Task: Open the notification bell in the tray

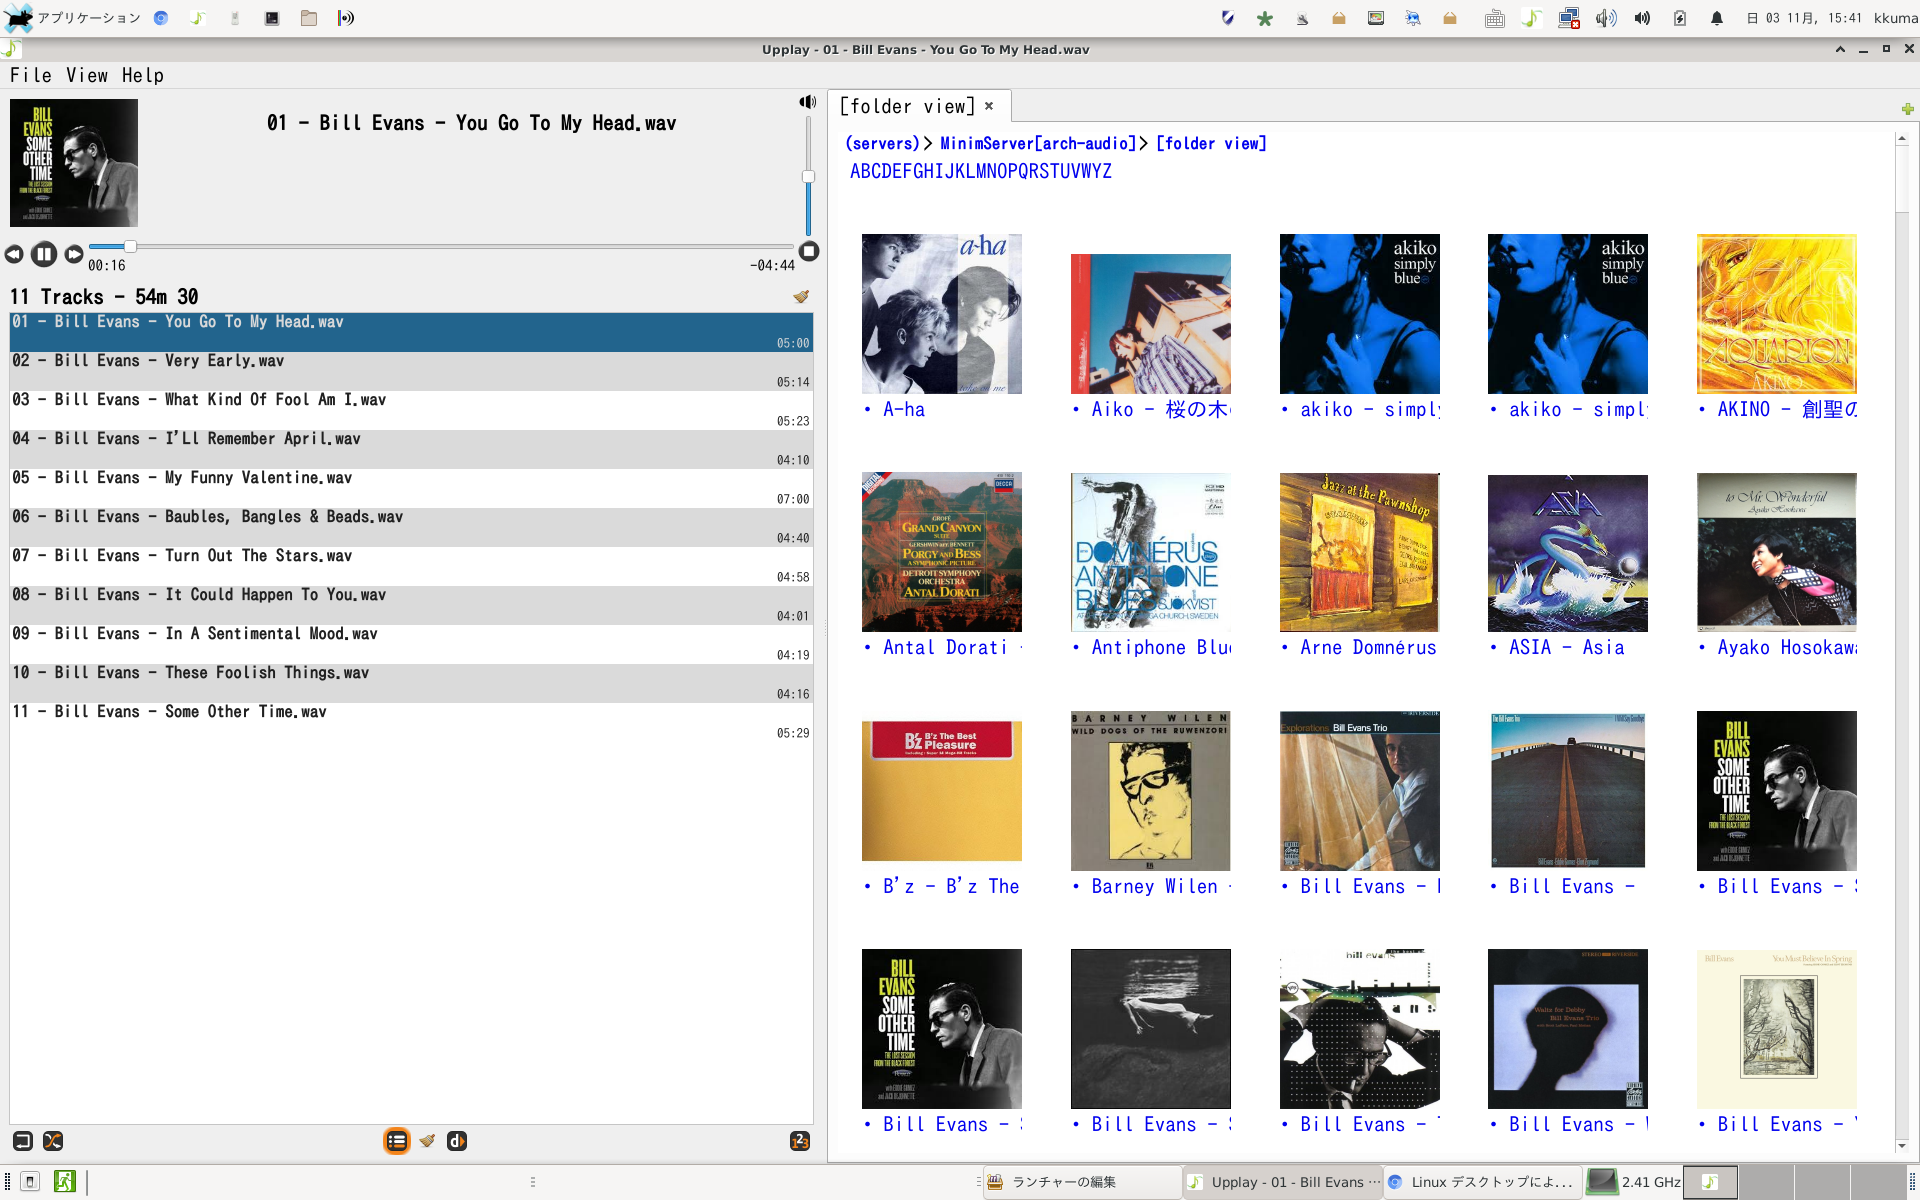Action: pos(1717,18)
